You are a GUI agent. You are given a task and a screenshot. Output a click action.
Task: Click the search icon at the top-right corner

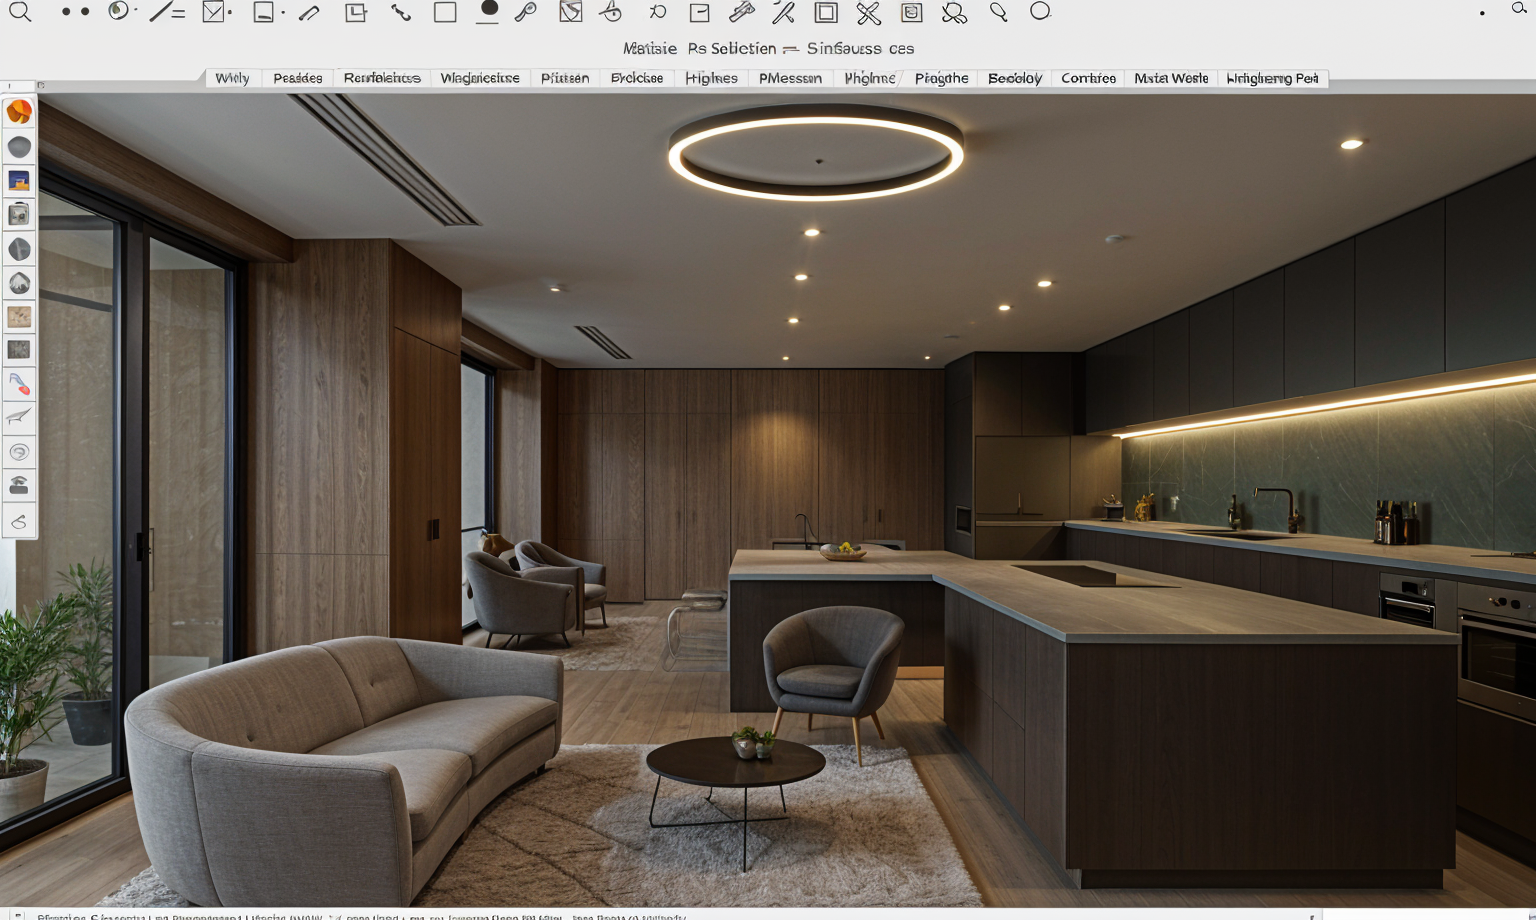[x=1518, y=10]
